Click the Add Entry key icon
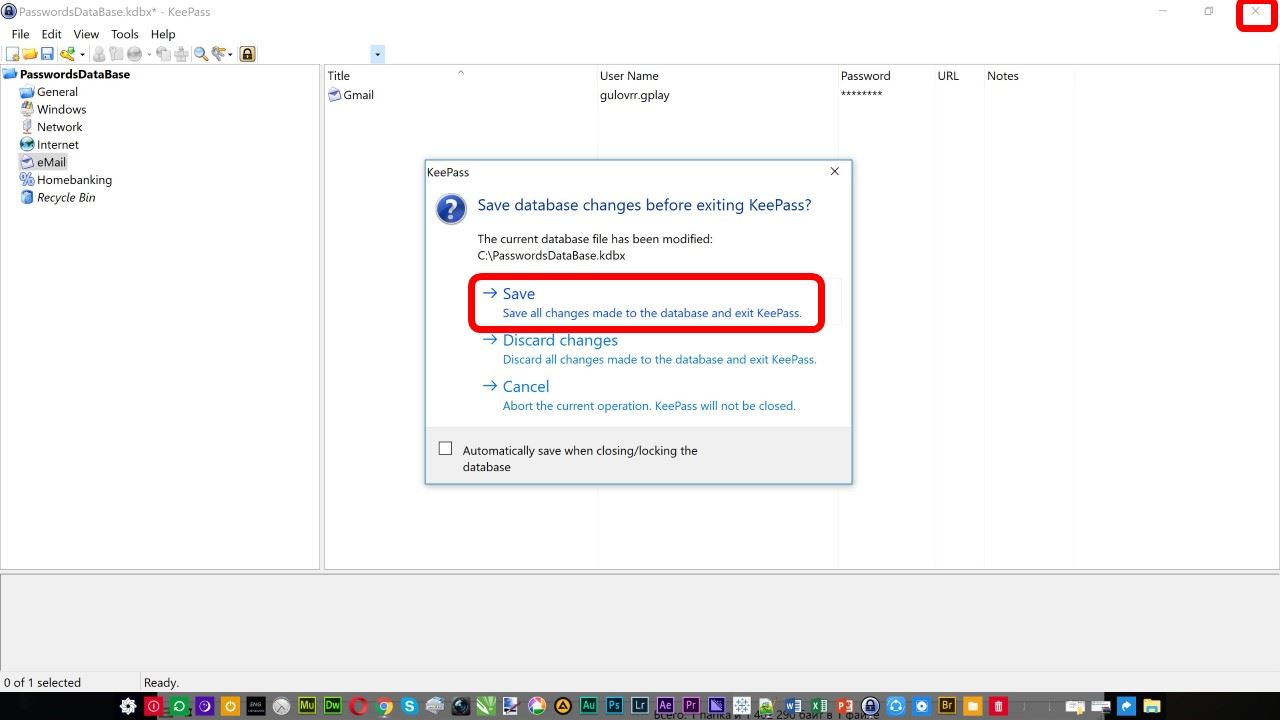Image resolution: width=1280 pixels, height=720 pixels. (x=67, y=54)
